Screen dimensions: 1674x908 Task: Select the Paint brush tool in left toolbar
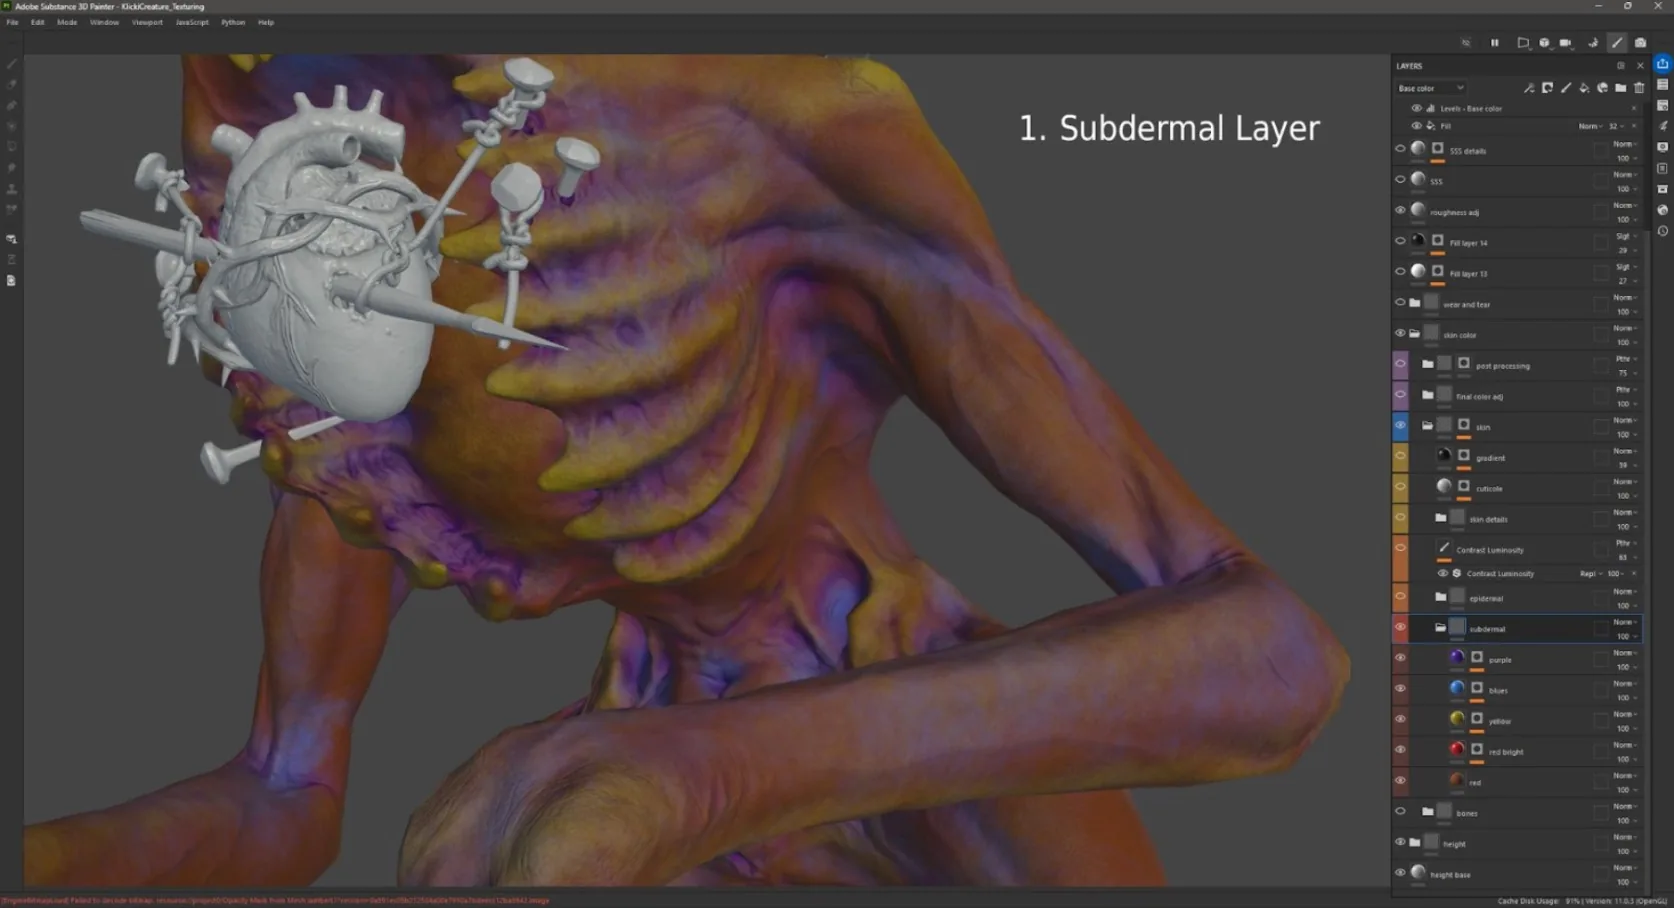[12, 64]
